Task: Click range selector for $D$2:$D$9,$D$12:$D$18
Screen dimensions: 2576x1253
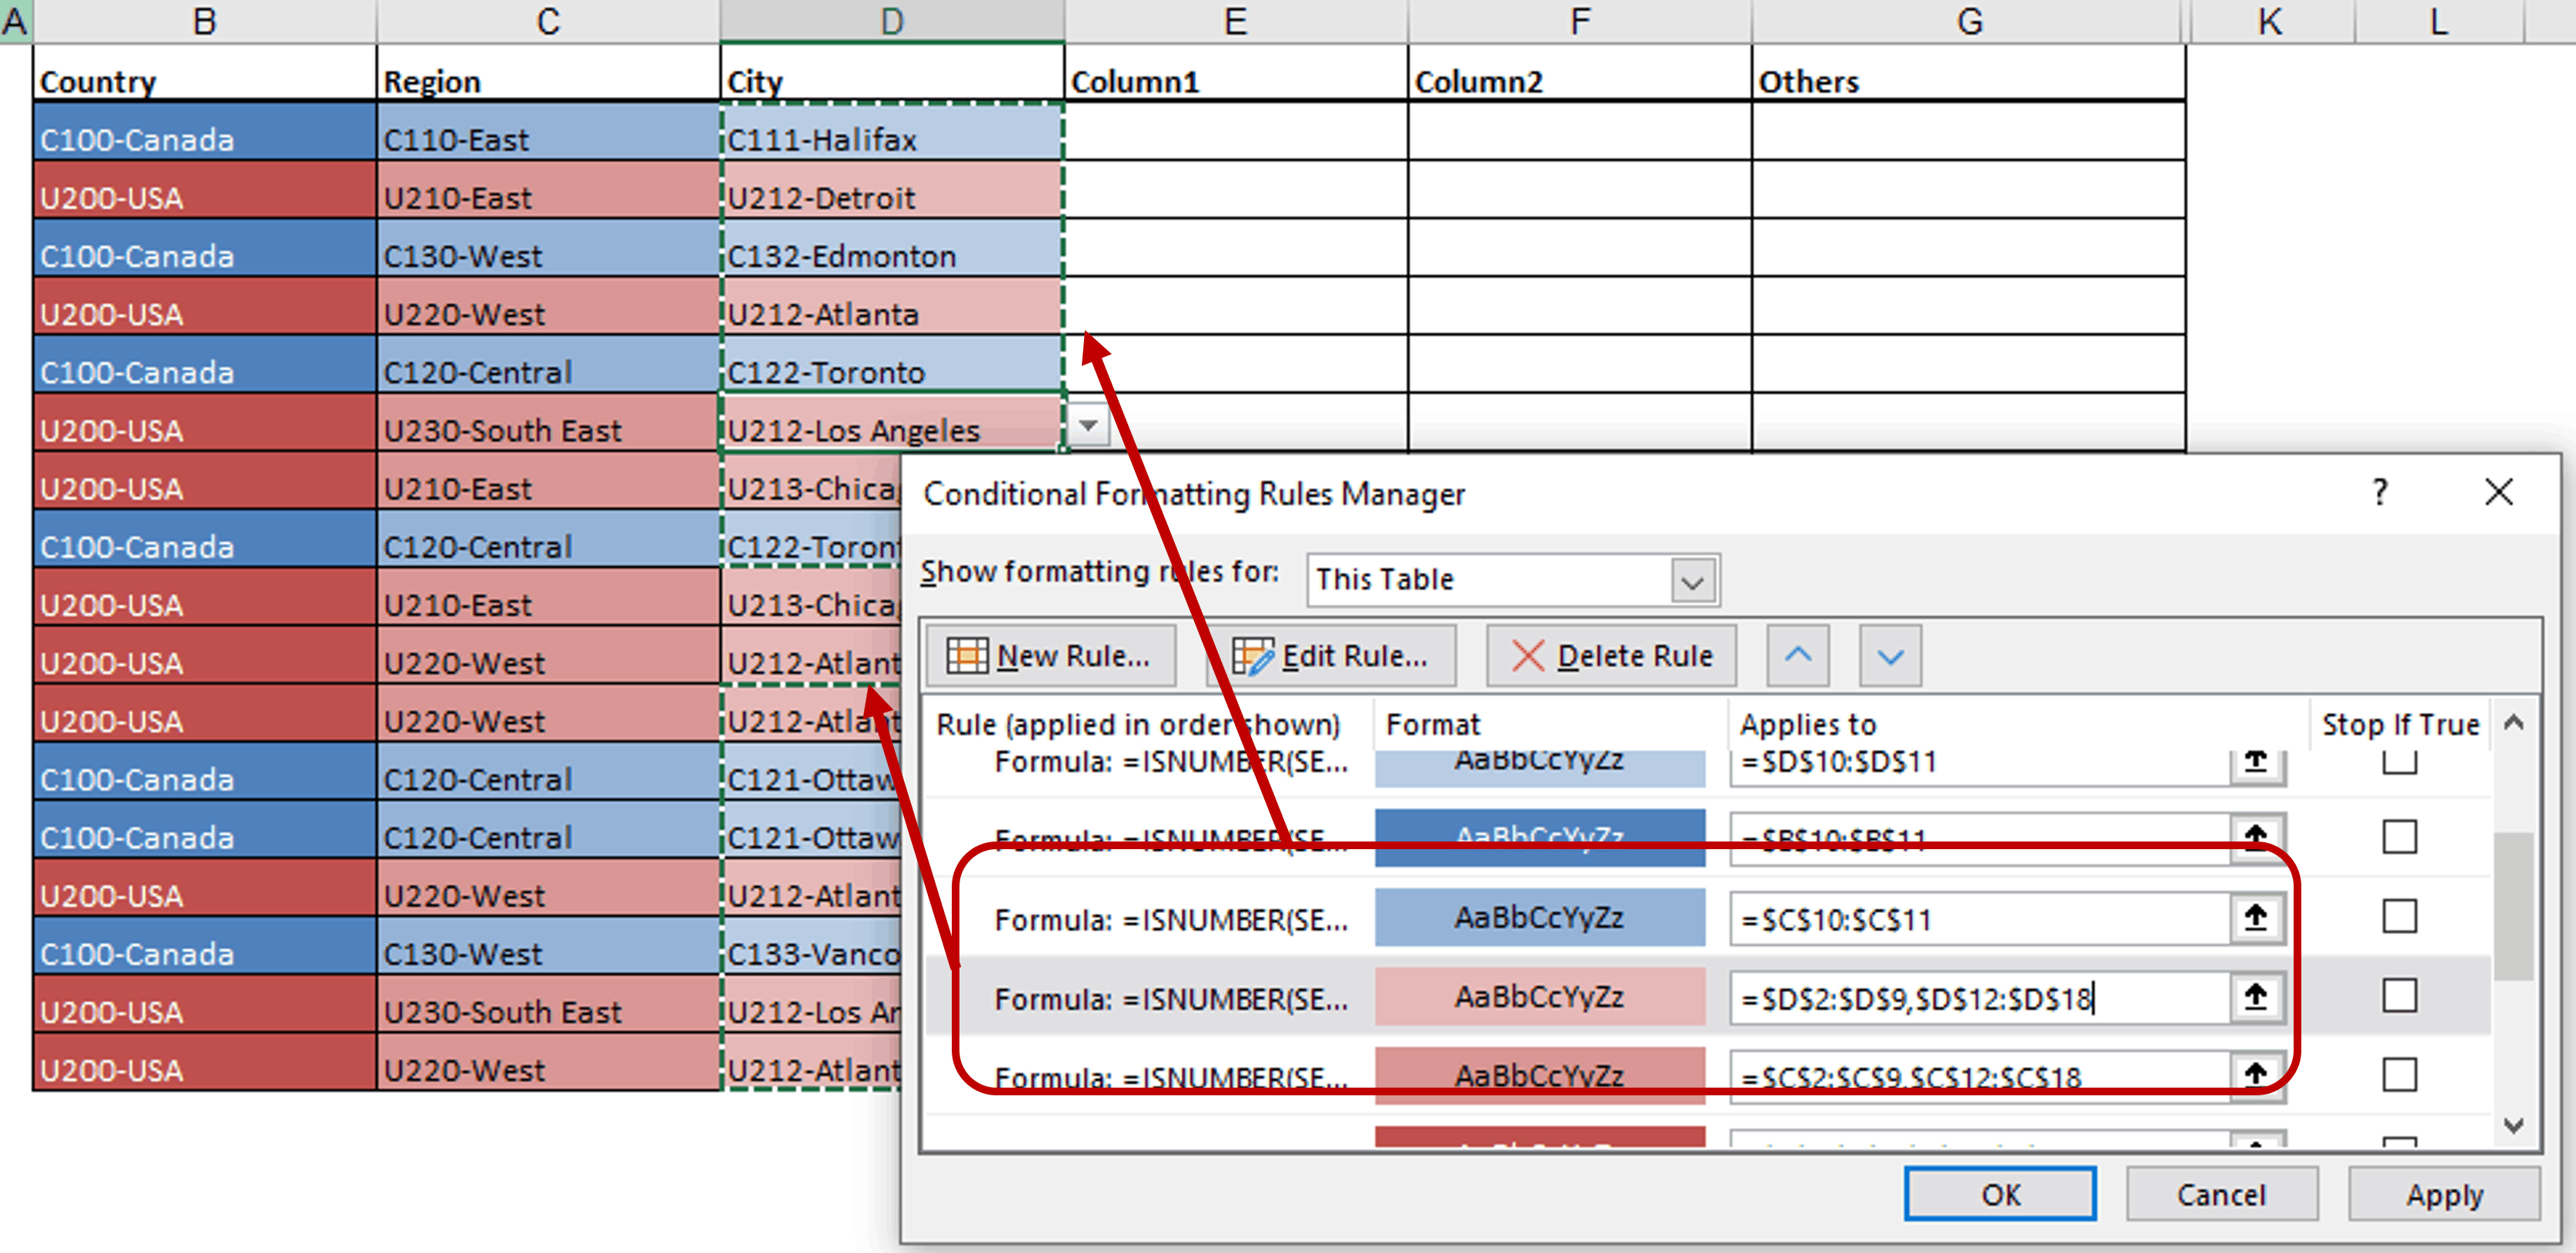Action: pyautogui.click(x=2255, y=997)
